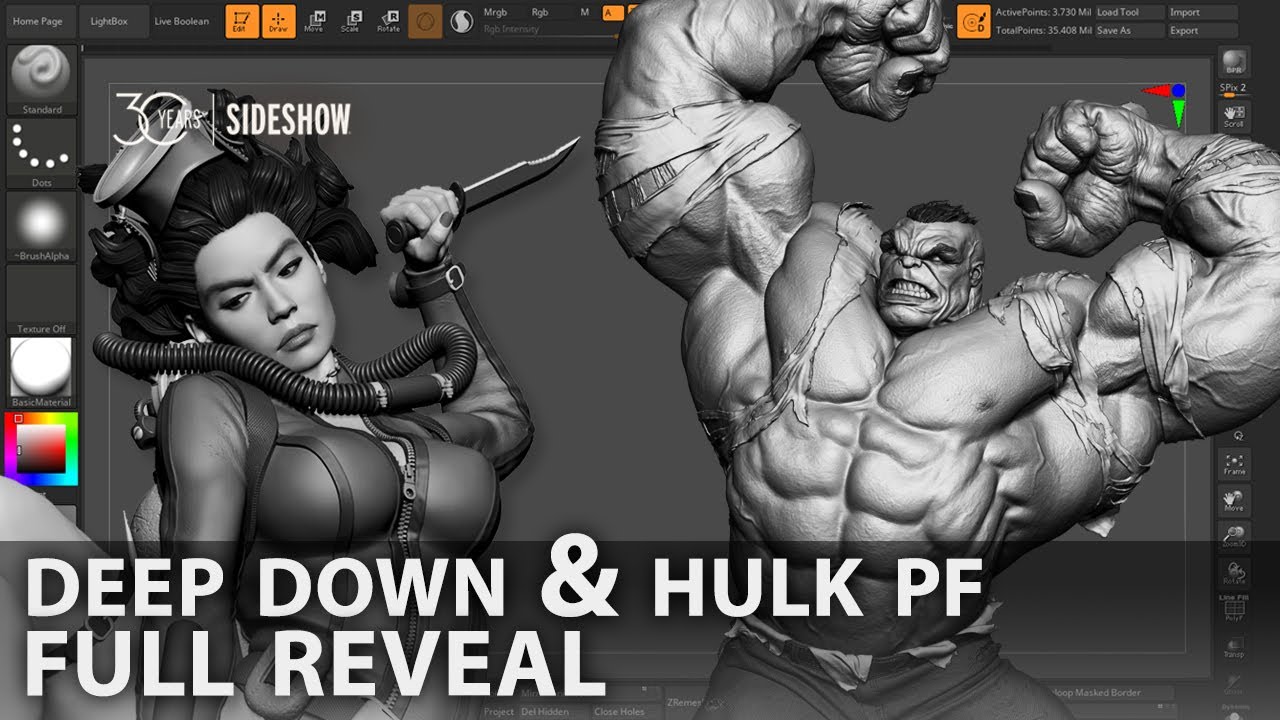Toggle the Transp transparency icon

[x=1234, y=646]
